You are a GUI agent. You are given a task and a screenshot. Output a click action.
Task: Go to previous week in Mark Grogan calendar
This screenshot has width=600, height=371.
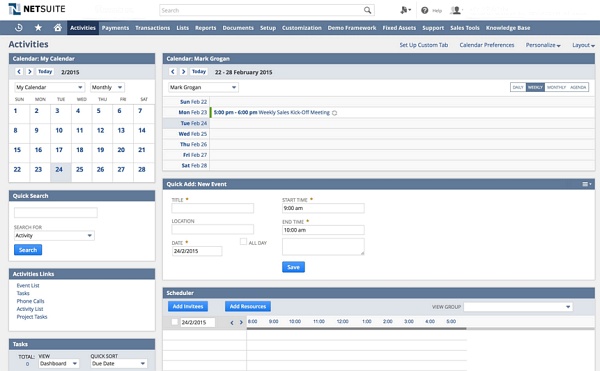click(x=173, y=72)
